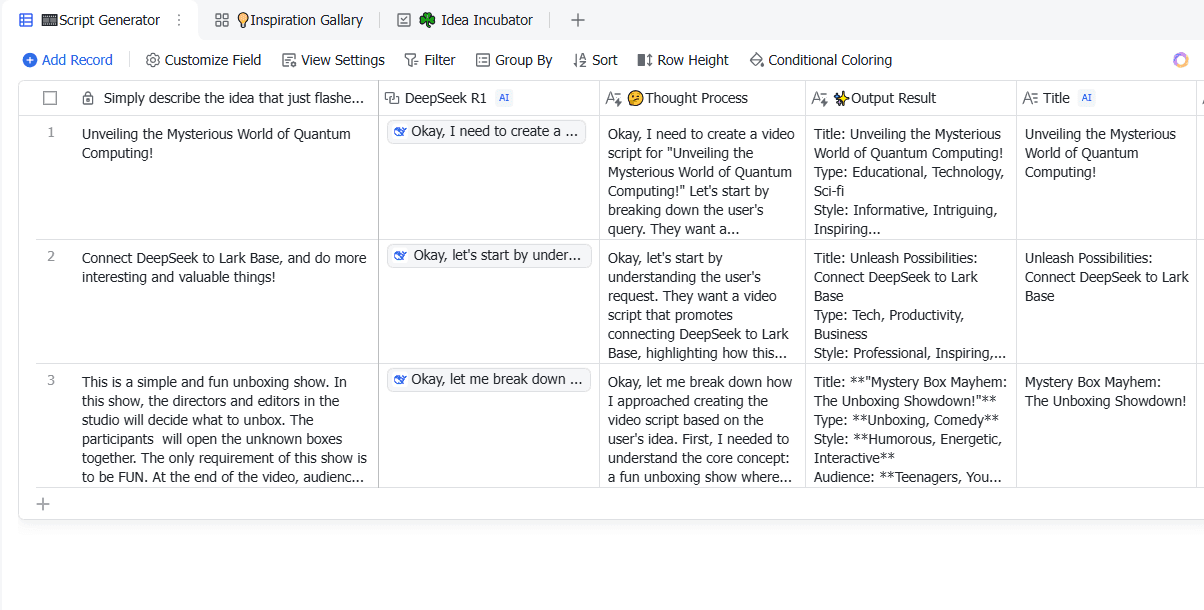Screen dimensions: 1204x610
Task: Open the Script Generator tab
Action: pos(100,20)
